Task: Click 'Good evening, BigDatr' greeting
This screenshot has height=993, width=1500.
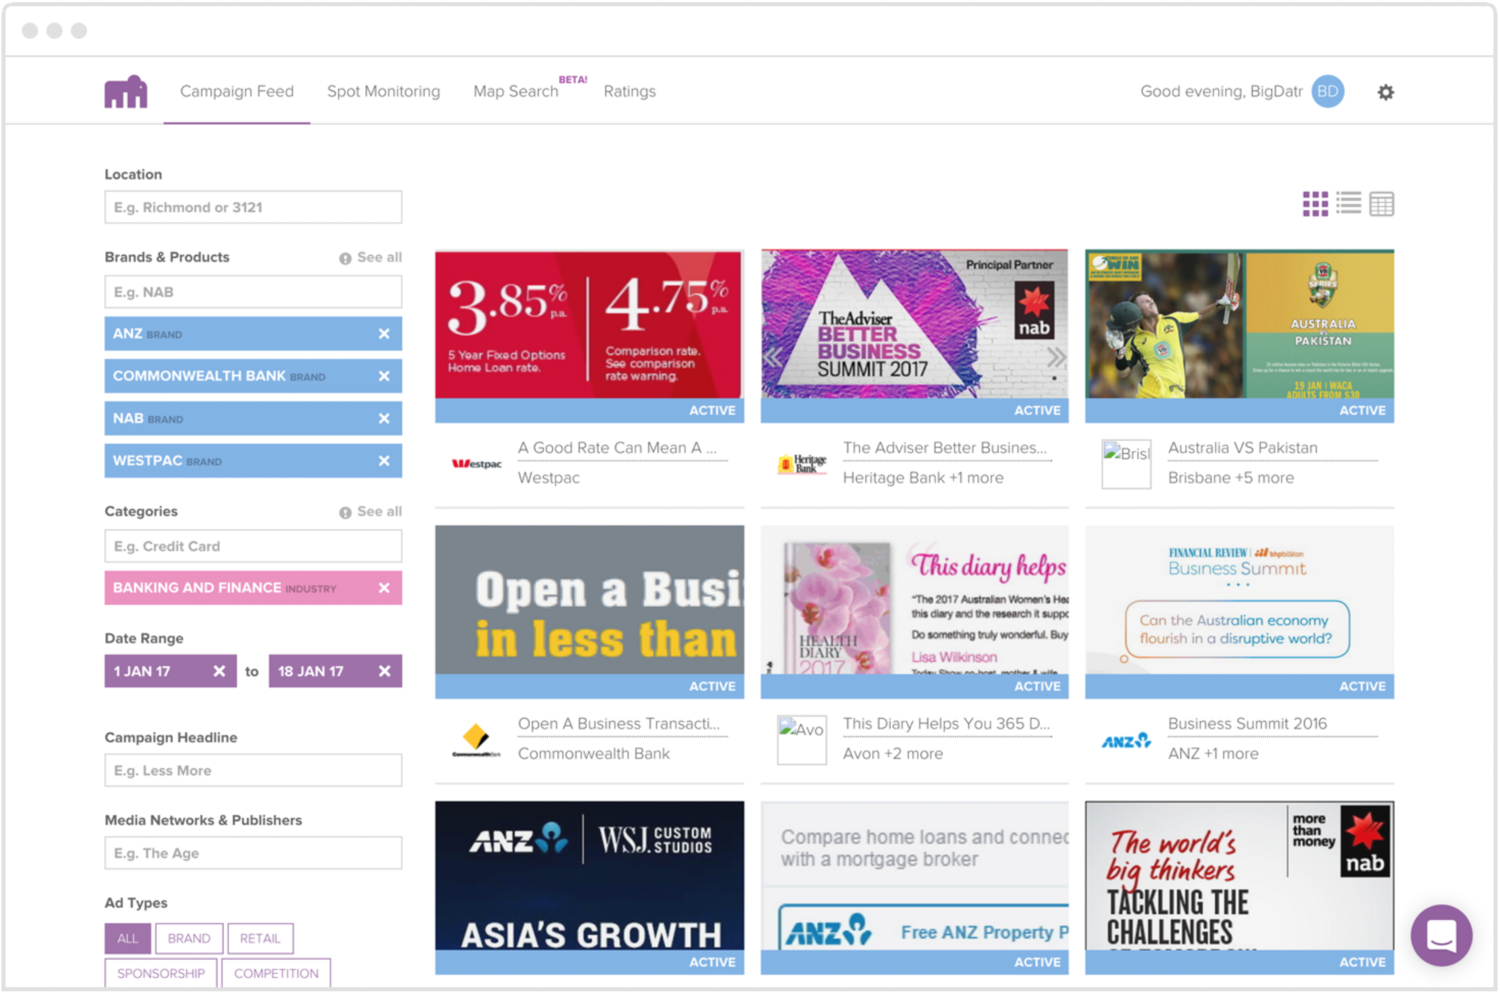Action: [x=1221, y=91]
